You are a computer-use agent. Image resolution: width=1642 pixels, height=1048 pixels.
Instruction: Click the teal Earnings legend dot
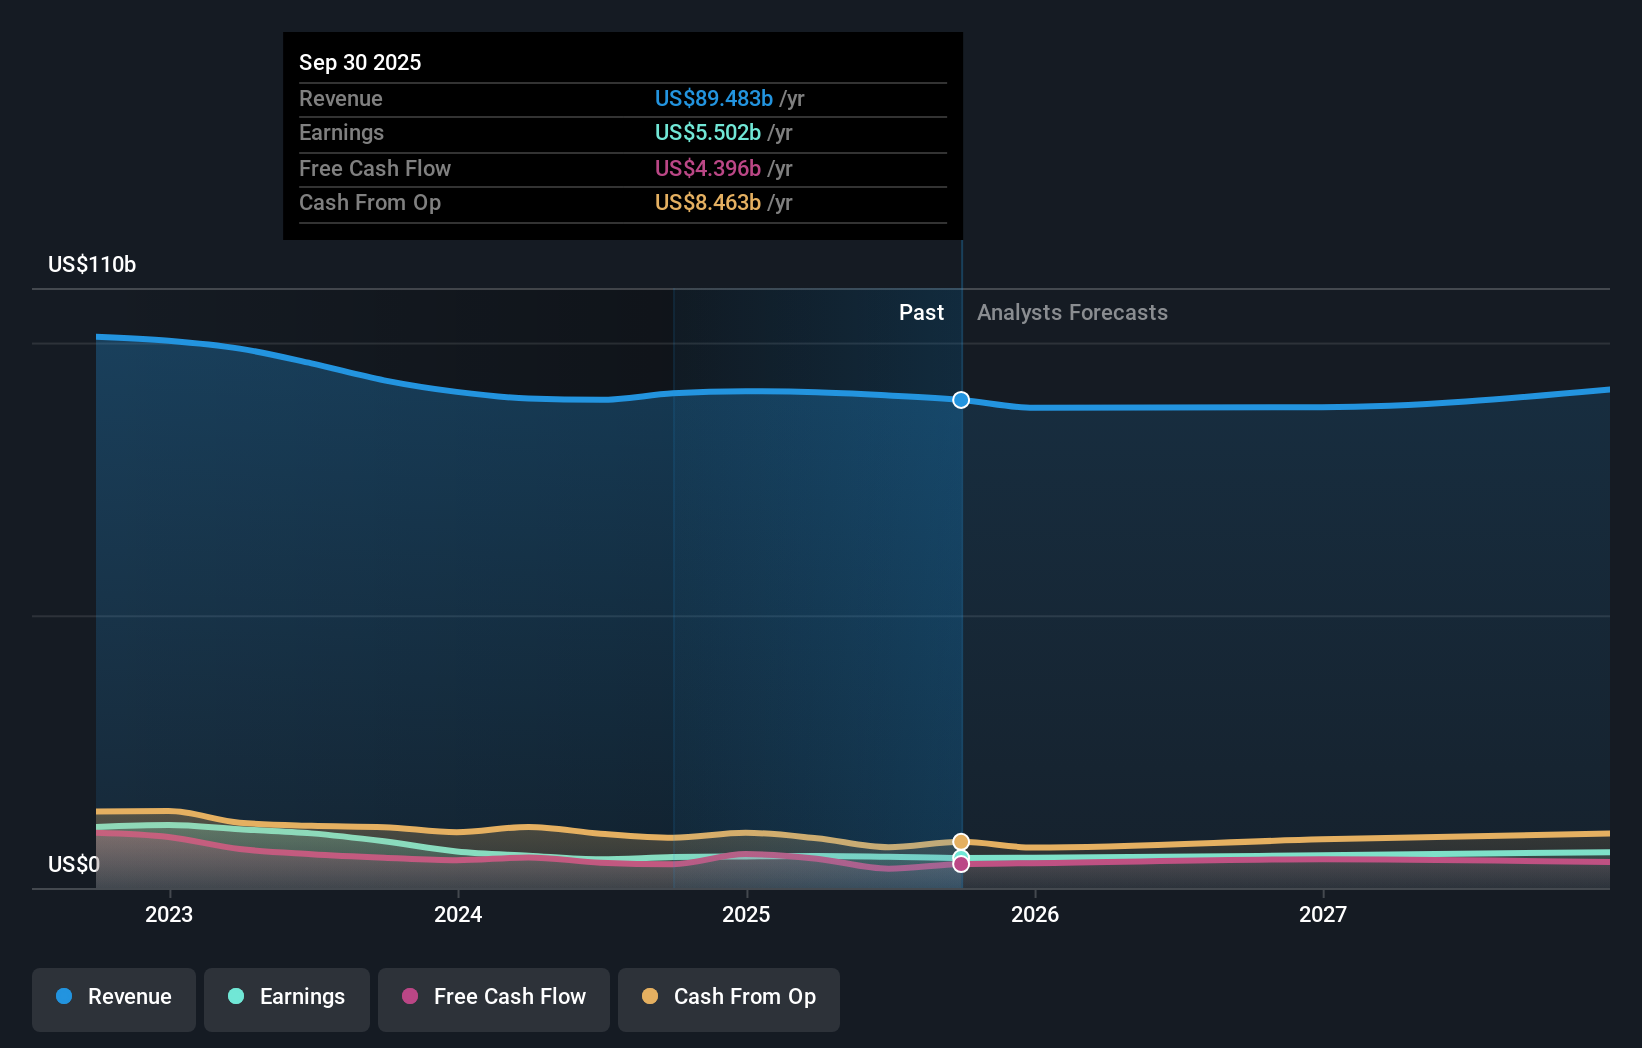[x=235, y=997]
